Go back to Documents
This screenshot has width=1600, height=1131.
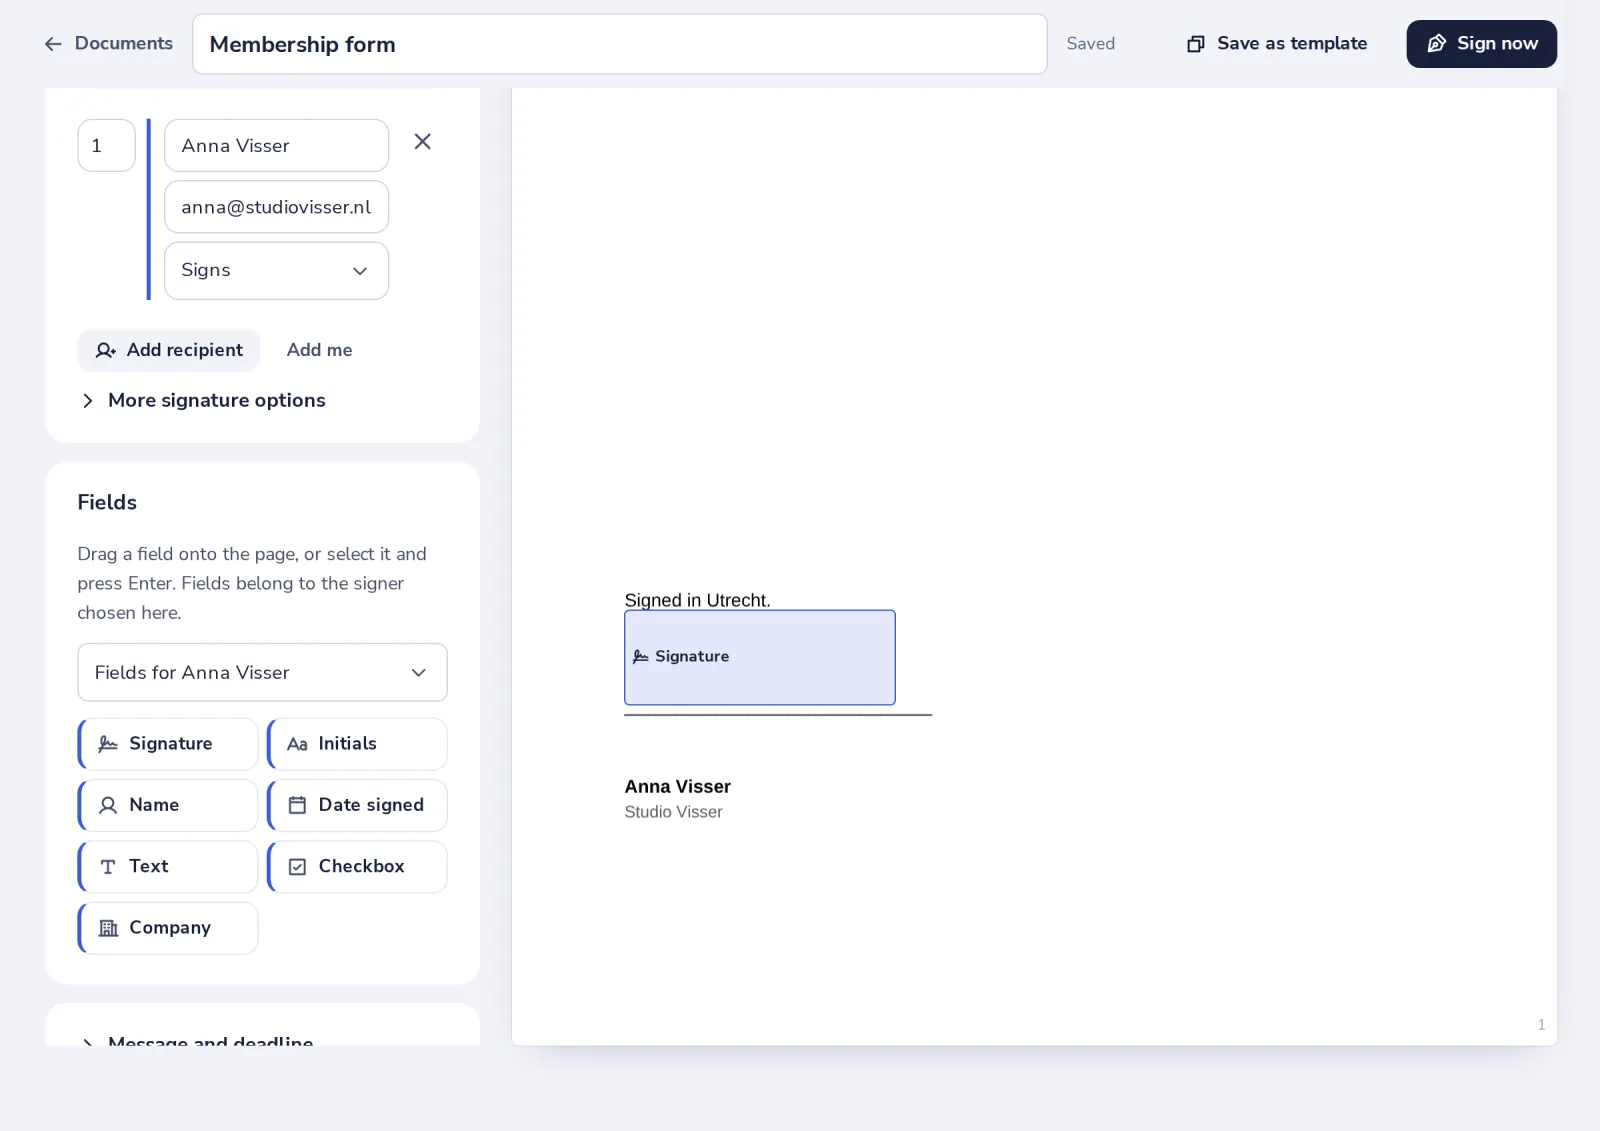108,43
